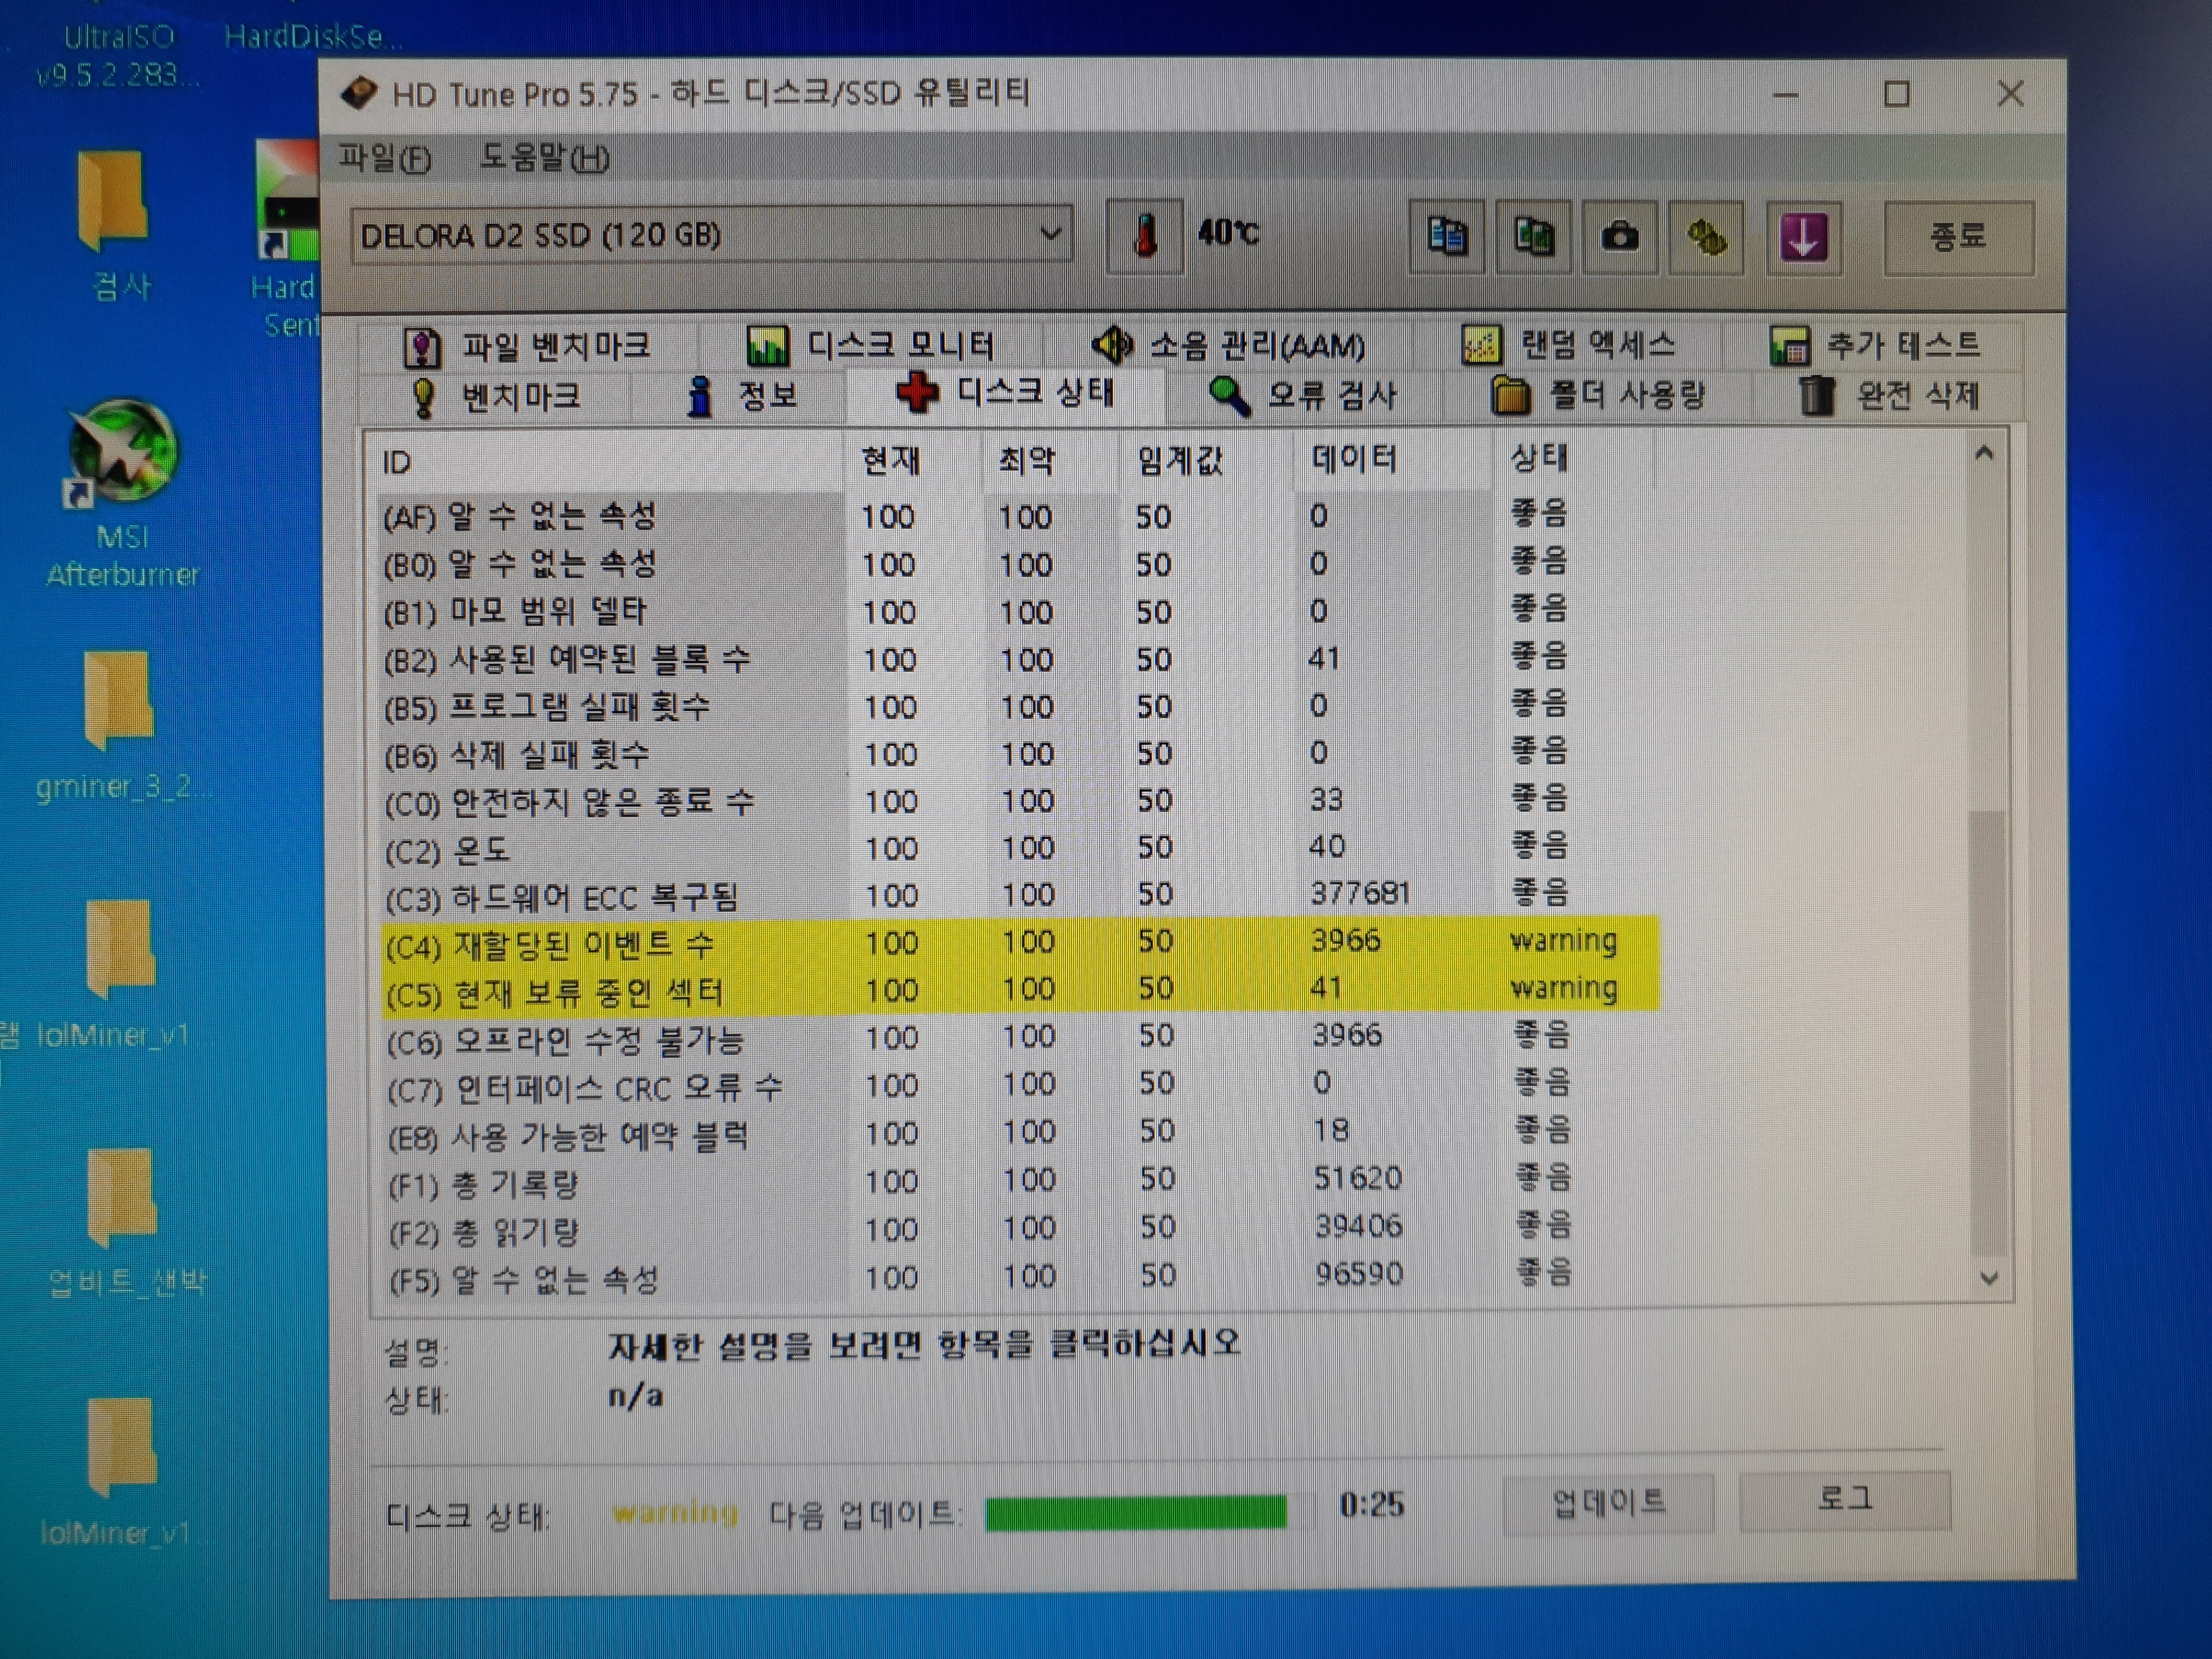The image size is (2212, 1659).
Task: Maximize the HD Tune Pro window
Action: click(x=1897, y=94)
